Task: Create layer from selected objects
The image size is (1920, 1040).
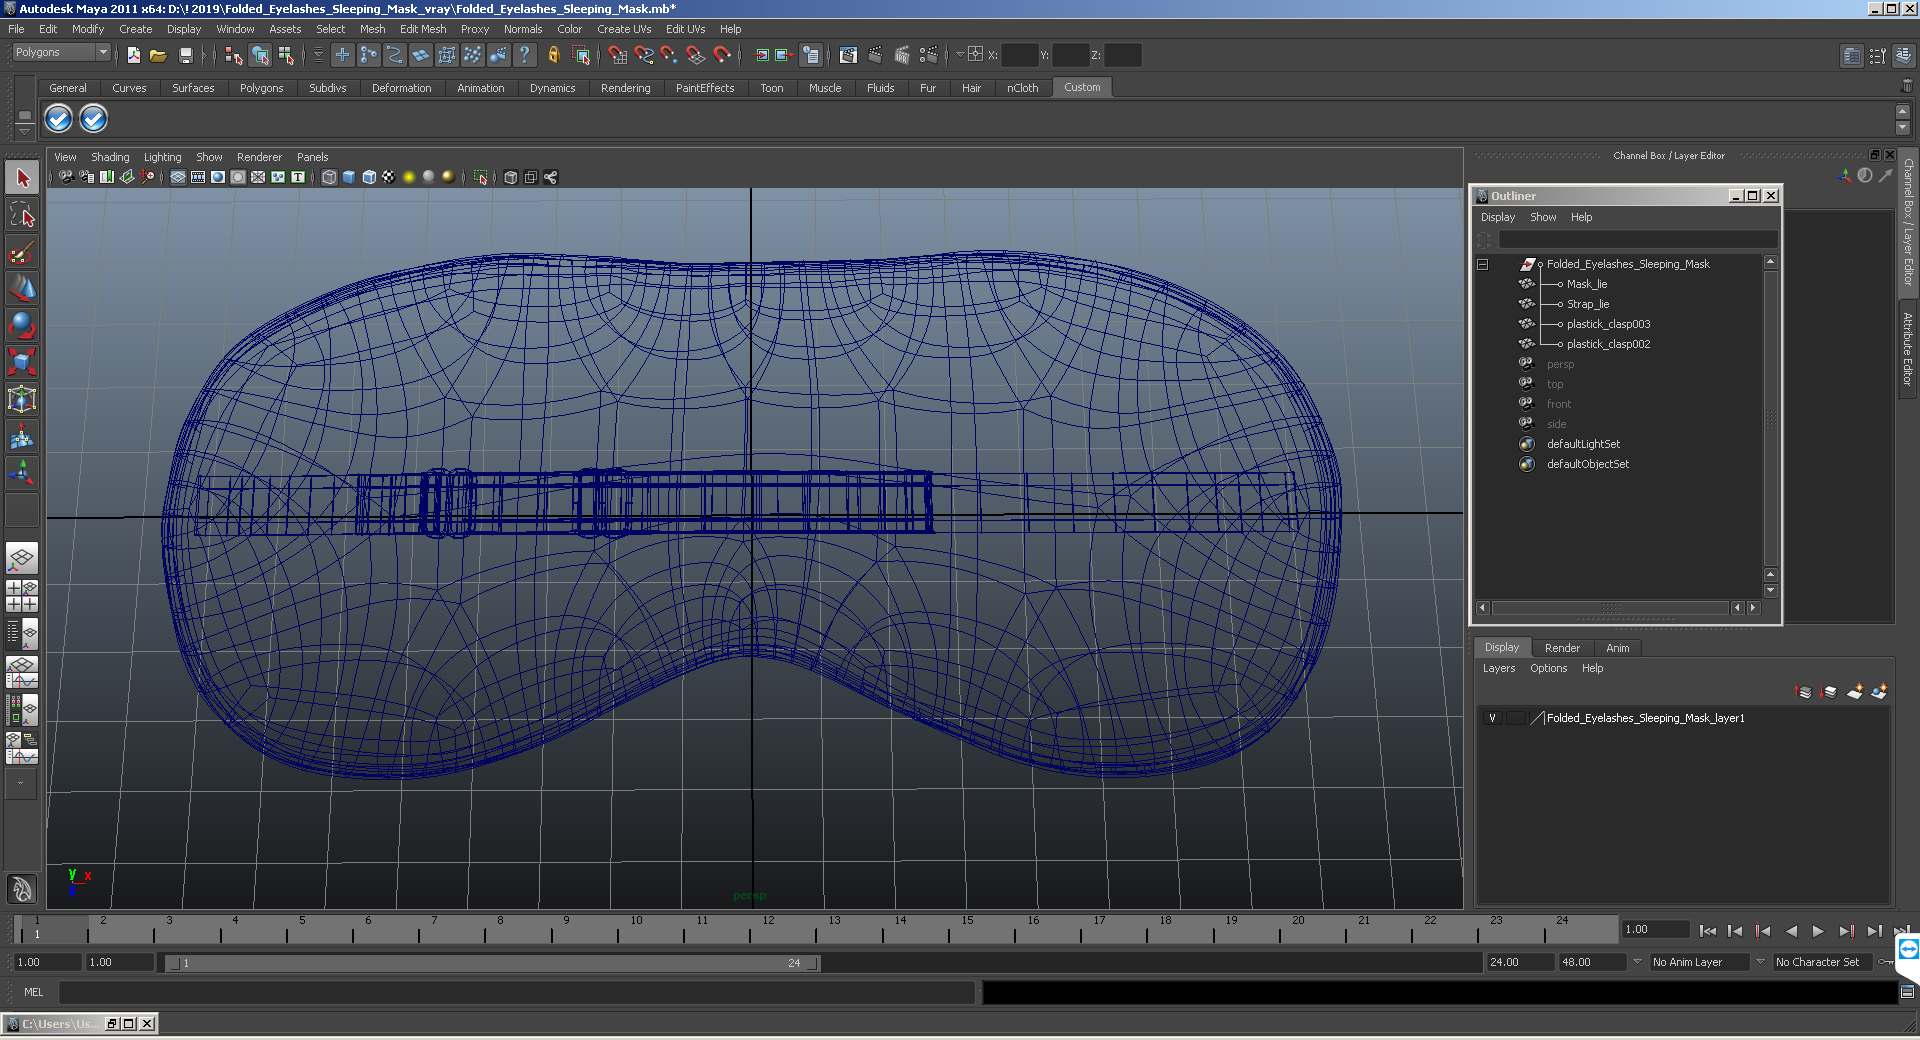Action: (x=1879, y=692)
